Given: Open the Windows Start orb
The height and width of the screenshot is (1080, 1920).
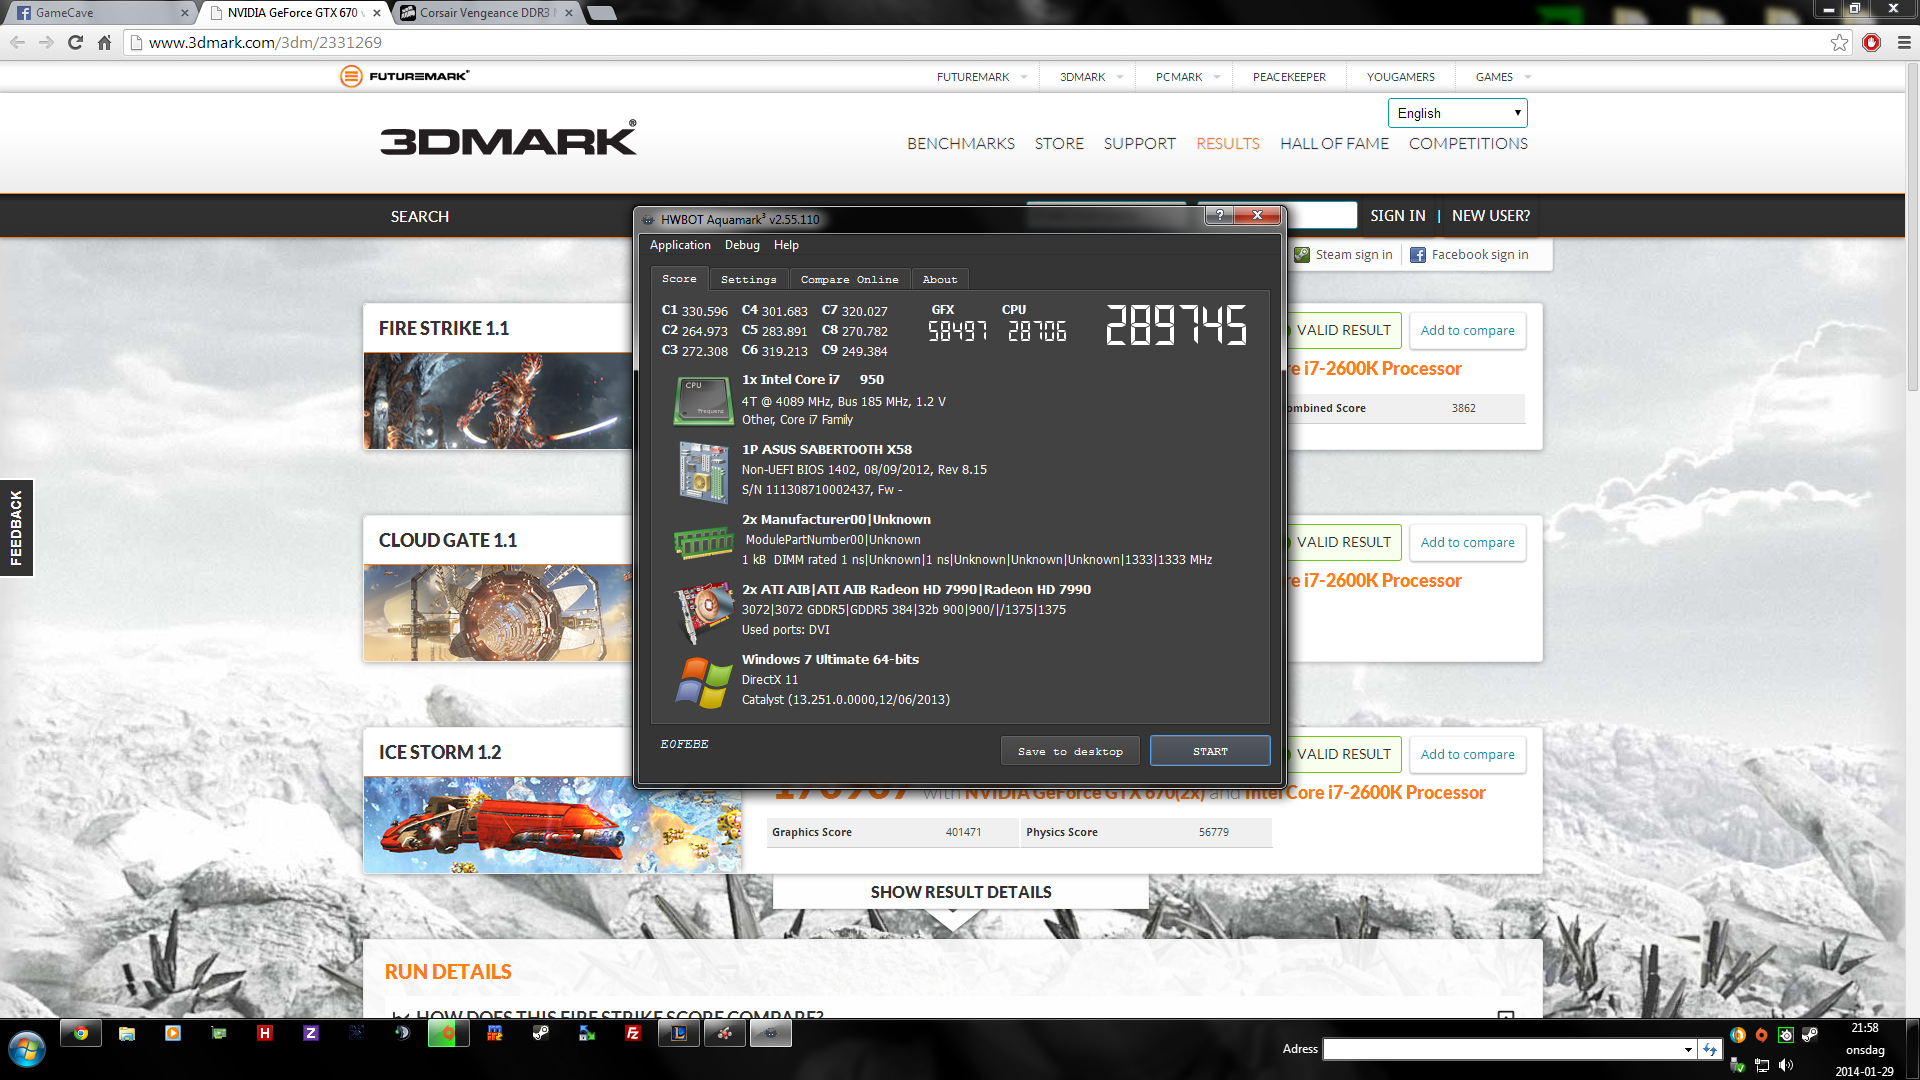Looking at the screenshot, I should [26, 1050].
